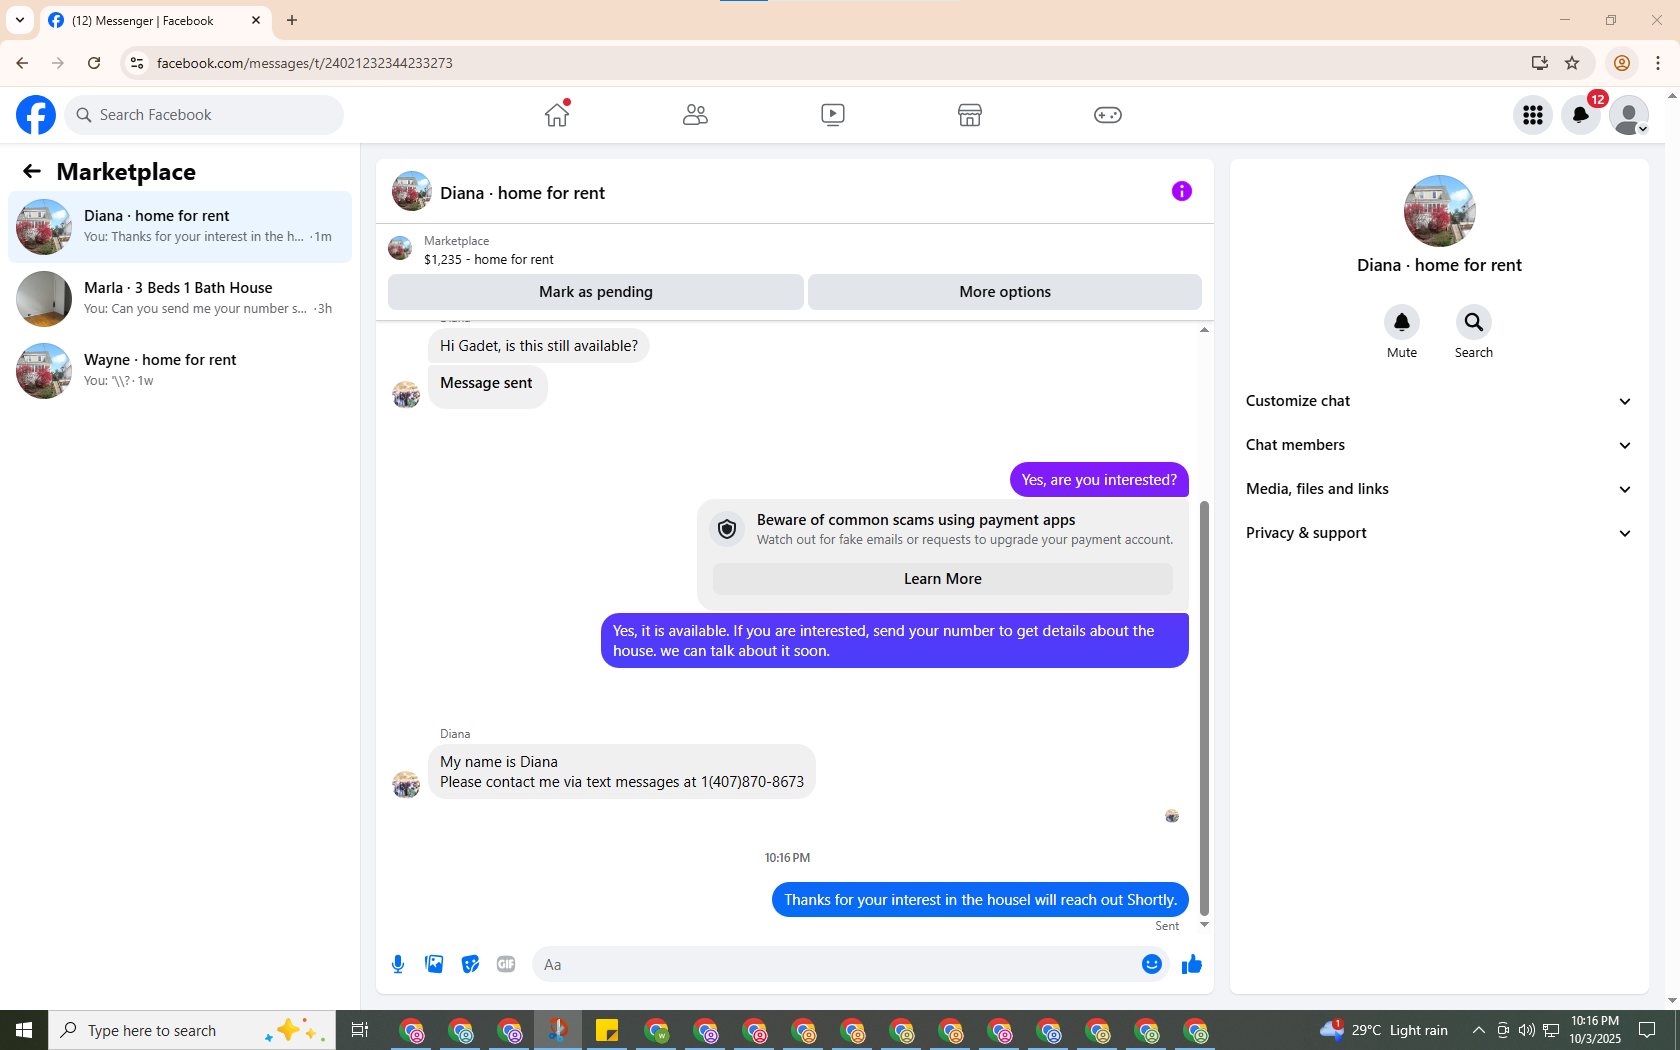Expand Chat members section
The height and width of the screenshot is (1050, 1680).
(x=1440, y=445)
